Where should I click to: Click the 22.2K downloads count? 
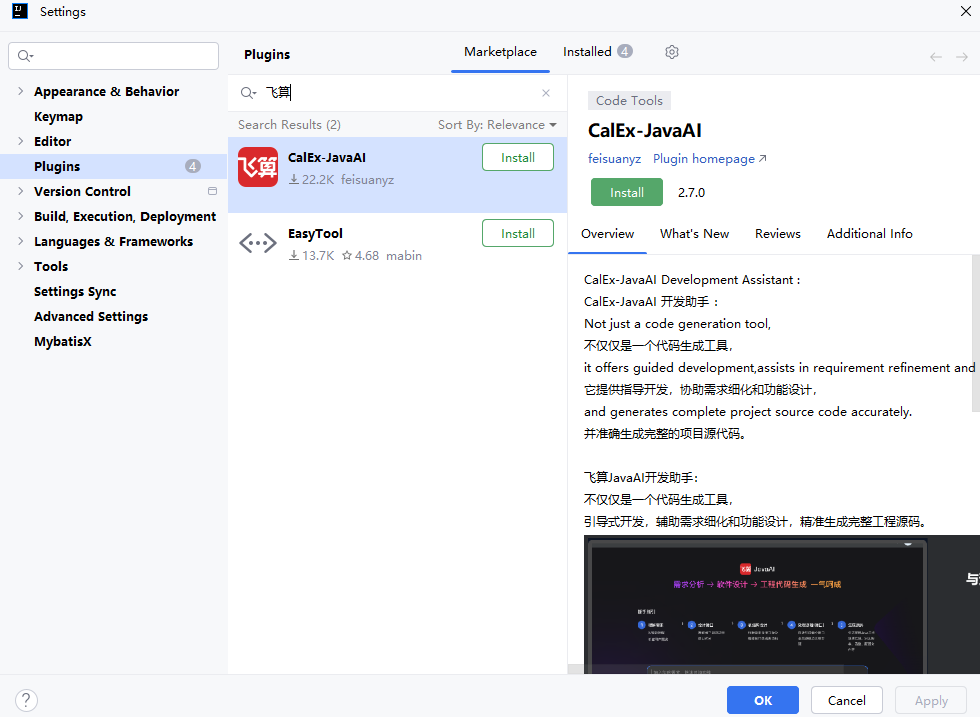(311, 179)
